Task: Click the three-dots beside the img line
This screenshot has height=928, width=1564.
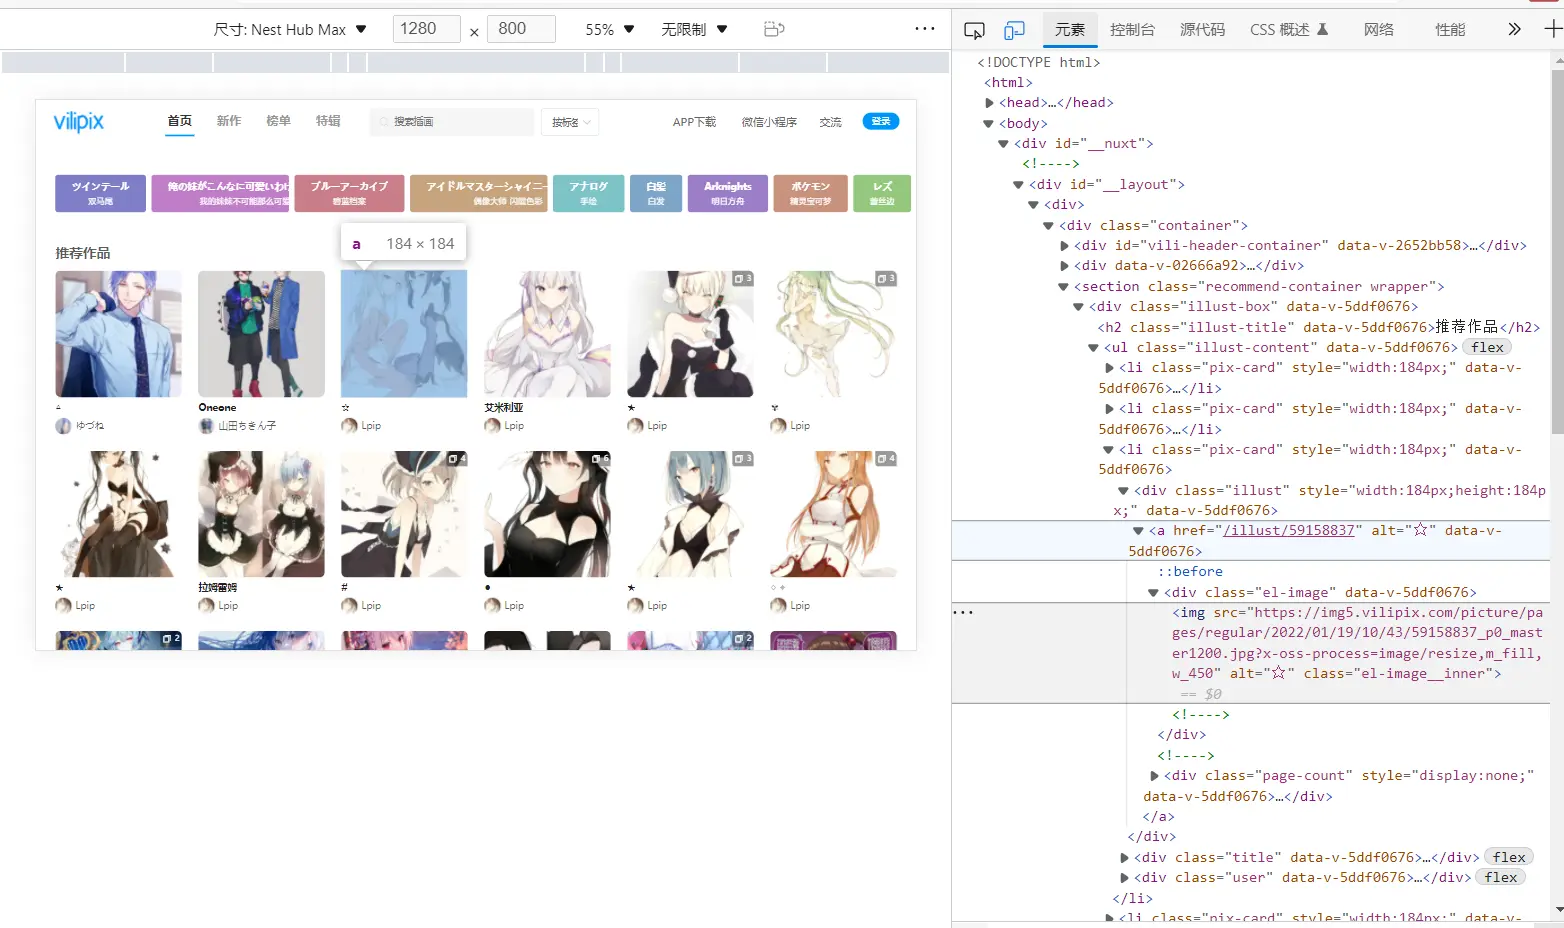Action: [x=962, y=612]
